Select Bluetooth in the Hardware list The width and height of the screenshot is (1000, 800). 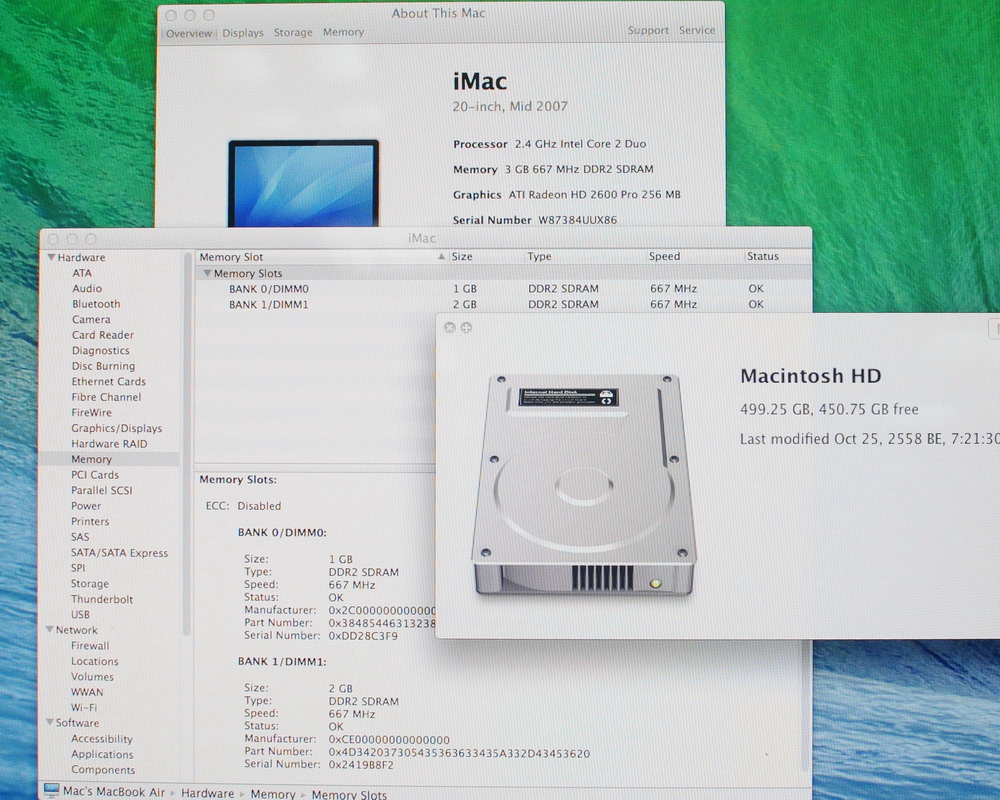tap(96, 304)
